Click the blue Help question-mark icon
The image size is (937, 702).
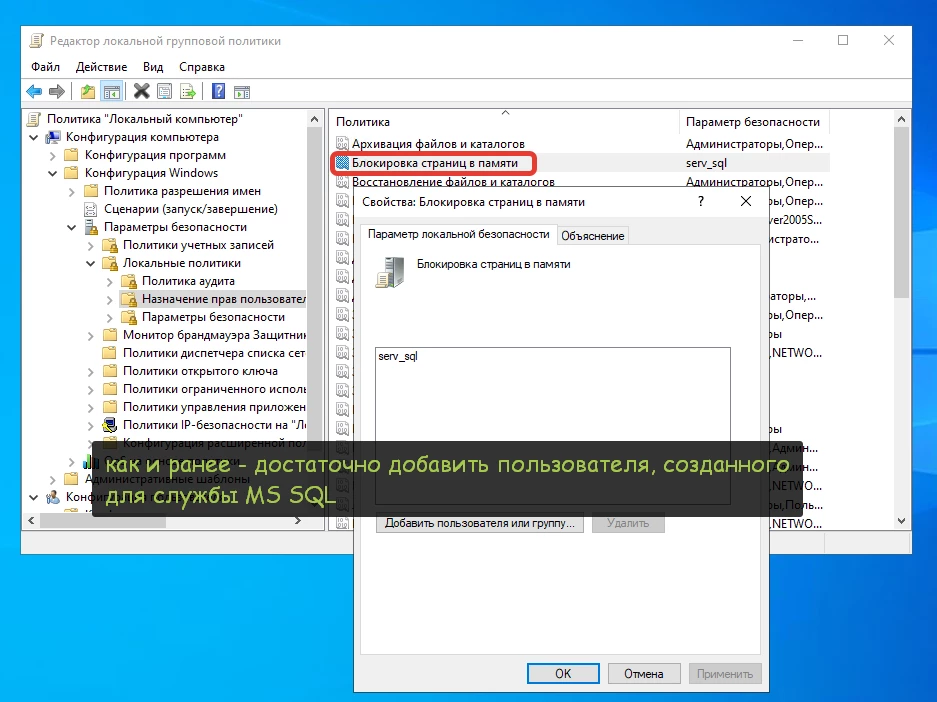[x=218, y=92]
